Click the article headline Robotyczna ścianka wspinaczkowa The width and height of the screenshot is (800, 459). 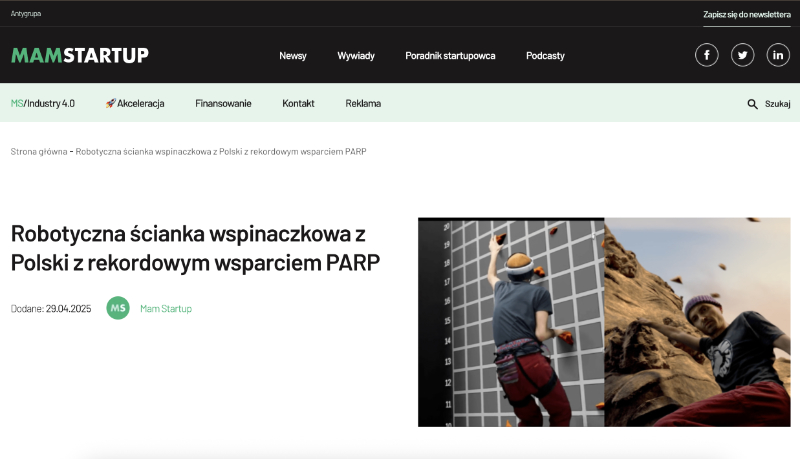click(x=195, y=248)
